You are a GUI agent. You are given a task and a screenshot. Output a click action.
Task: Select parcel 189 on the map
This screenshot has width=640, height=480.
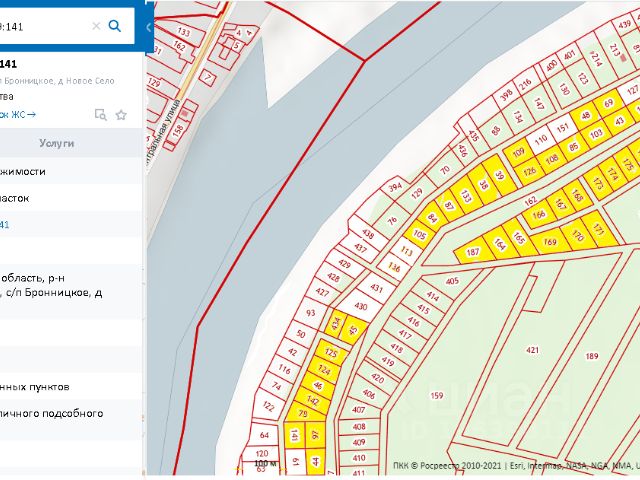tap(592, 356)
